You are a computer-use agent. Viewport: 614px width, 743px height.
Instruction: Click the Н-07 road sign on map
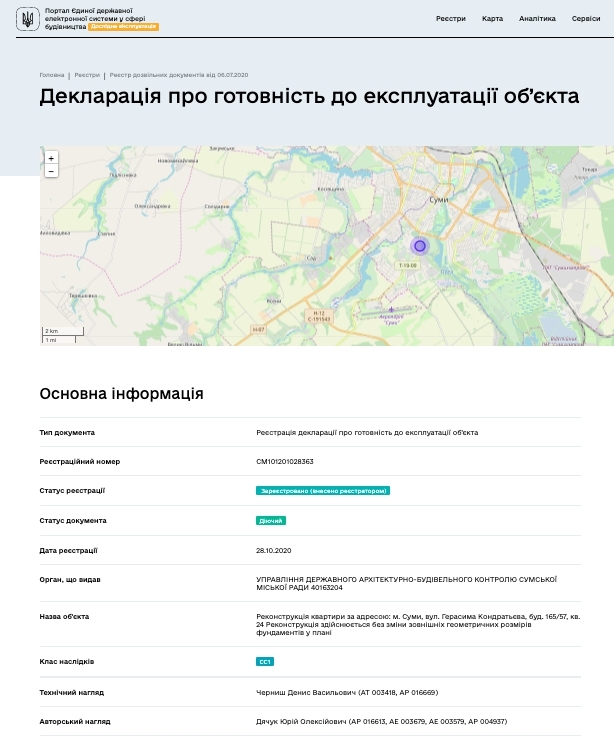click(x=258, y=329)
